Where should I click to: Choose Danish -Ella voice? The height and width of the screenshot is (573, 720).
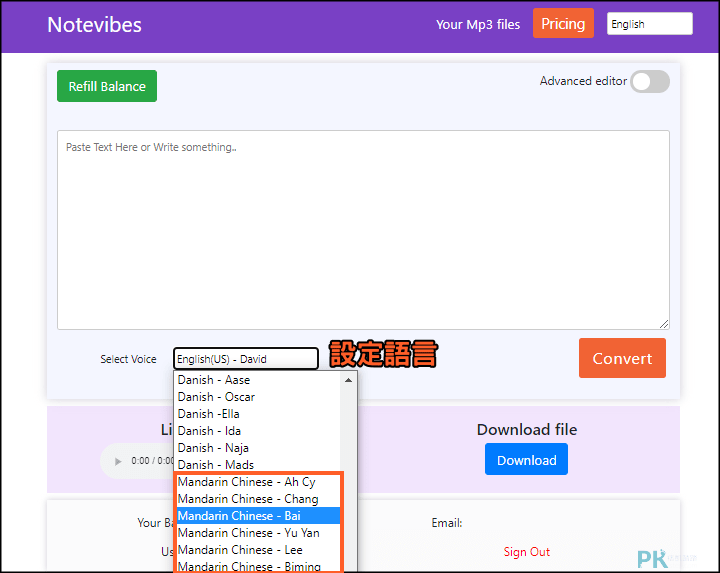257,414
